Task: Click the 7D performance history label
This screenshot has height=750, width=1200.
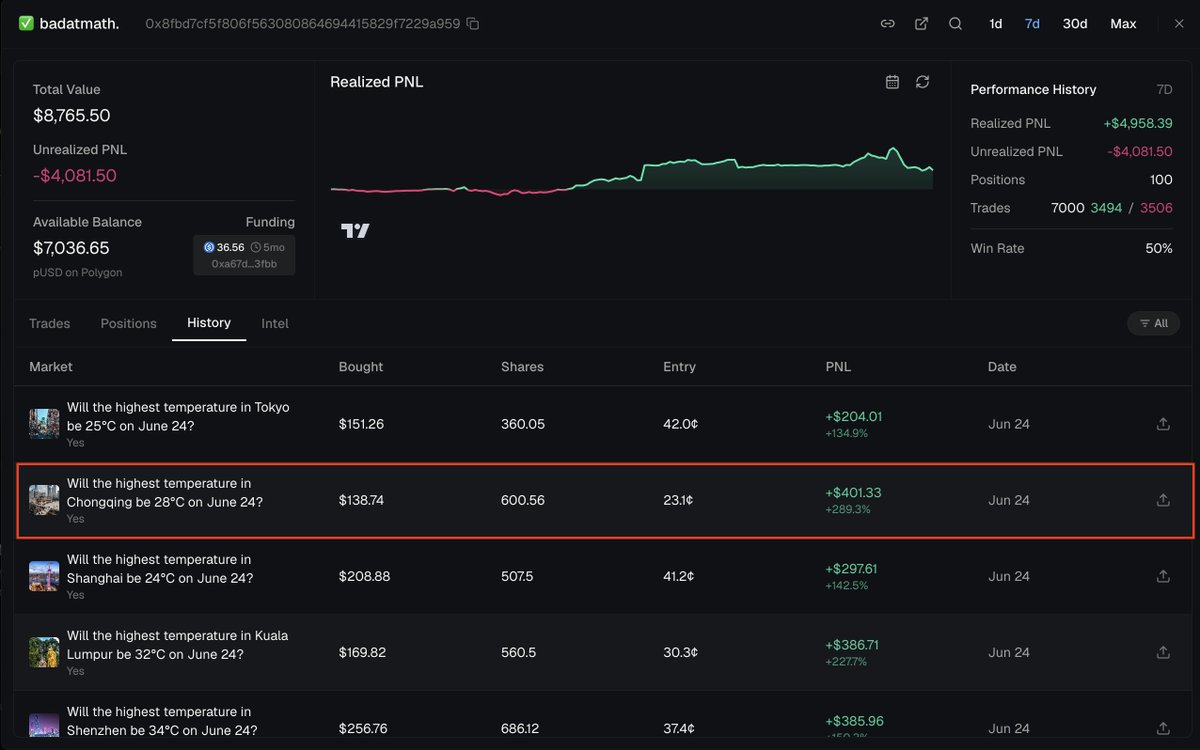Action: click(x=1164, y=89)
